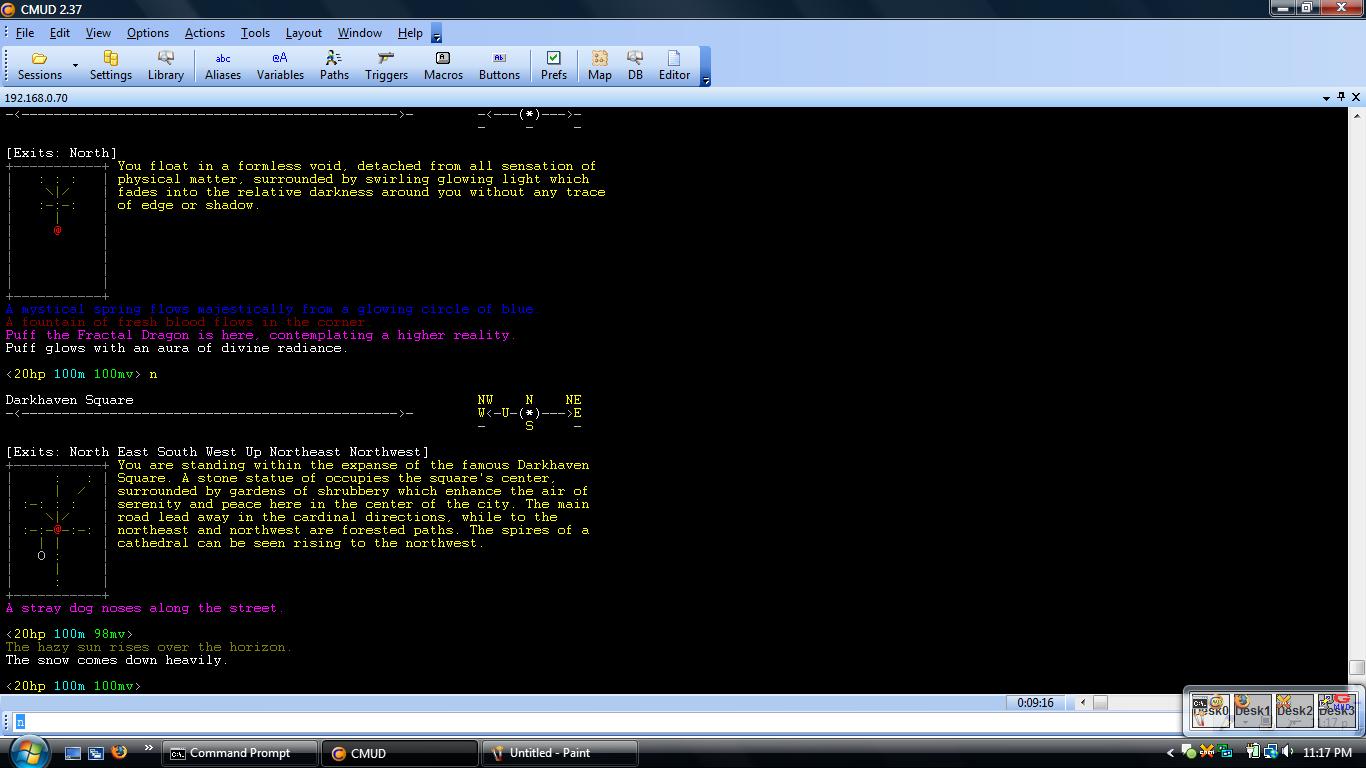Open the Sessions toolbar button

click(39, 66)
